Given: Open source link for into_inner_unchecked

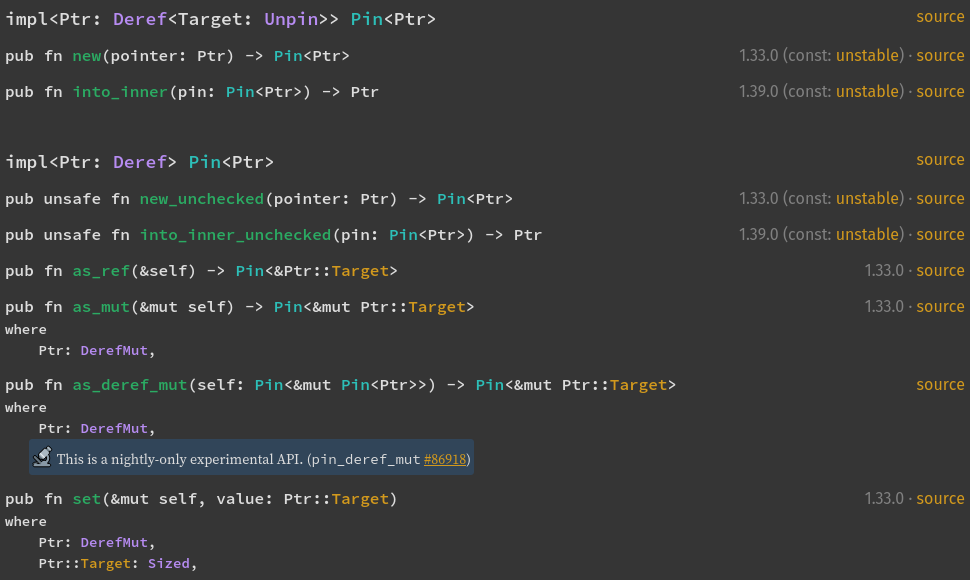Looking at the screenshot, I should tap(940, 235).
